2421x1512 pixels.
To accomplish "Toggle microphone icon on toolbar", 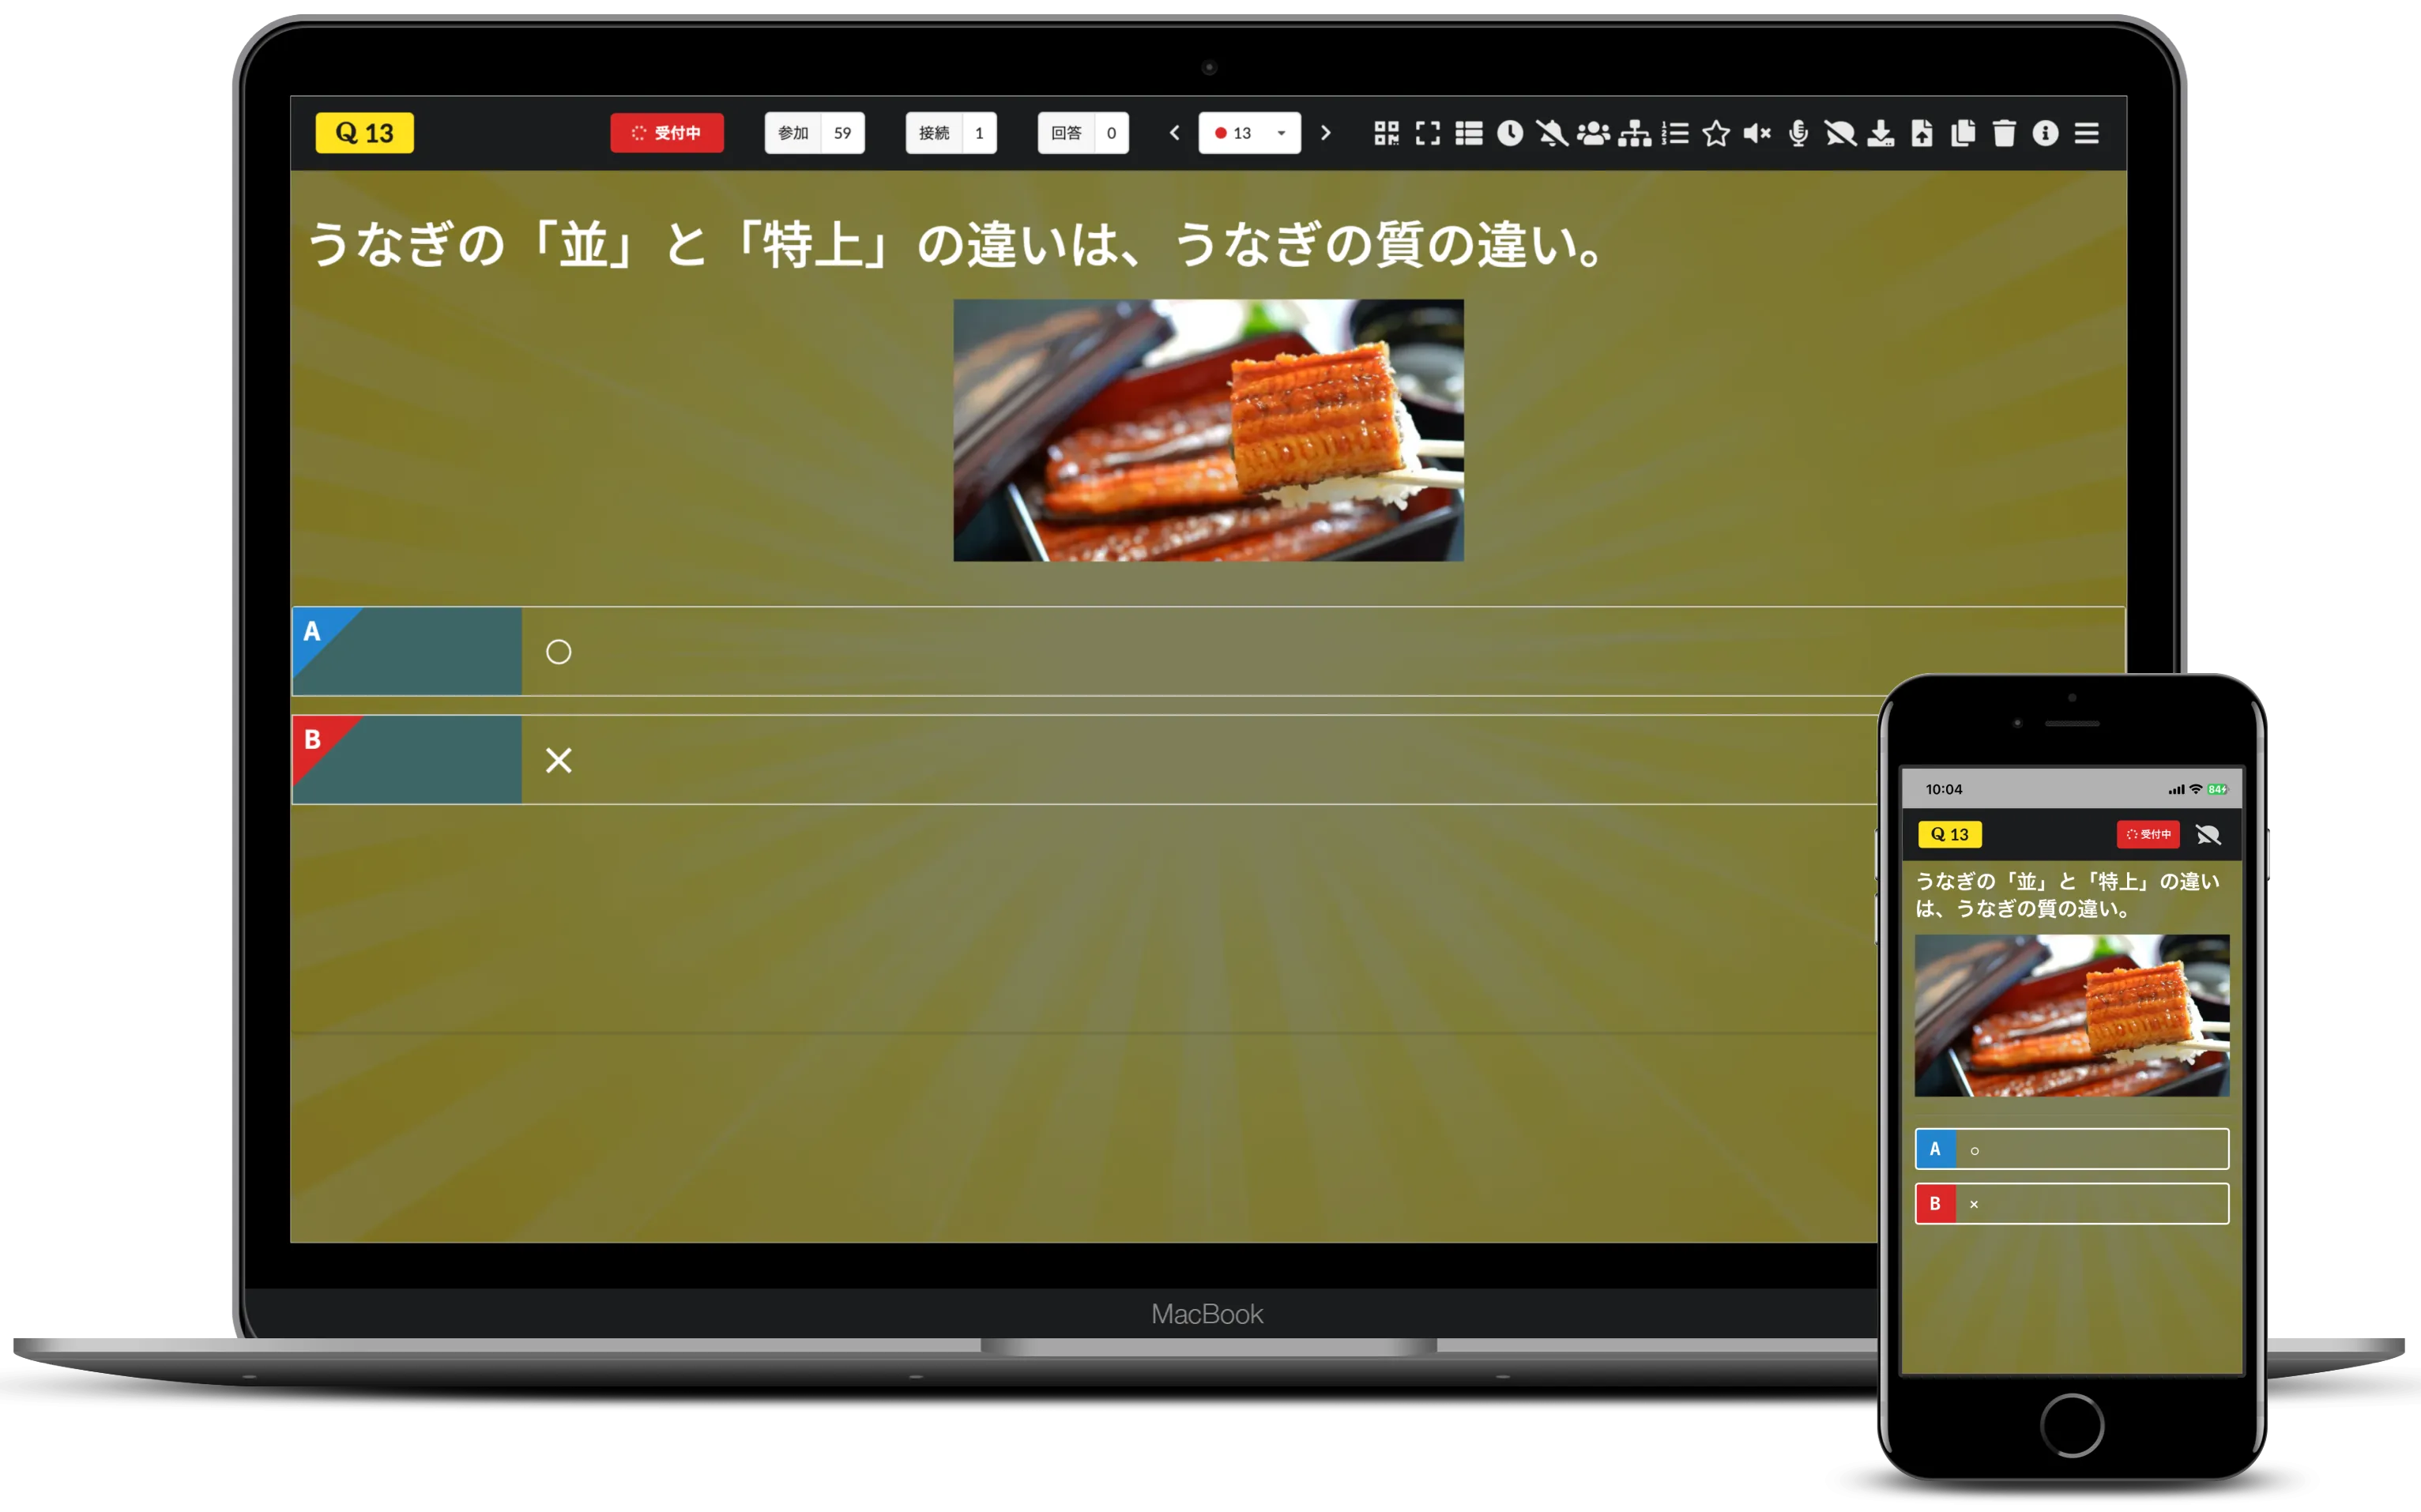I will pos(1798,134).
